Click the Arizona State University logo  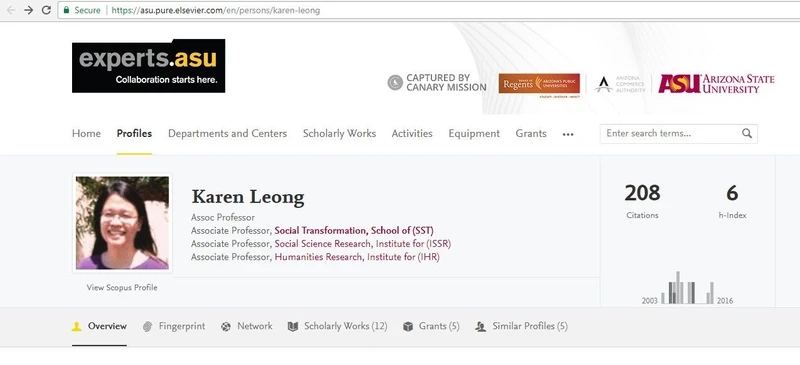click(x=716, y=84)
